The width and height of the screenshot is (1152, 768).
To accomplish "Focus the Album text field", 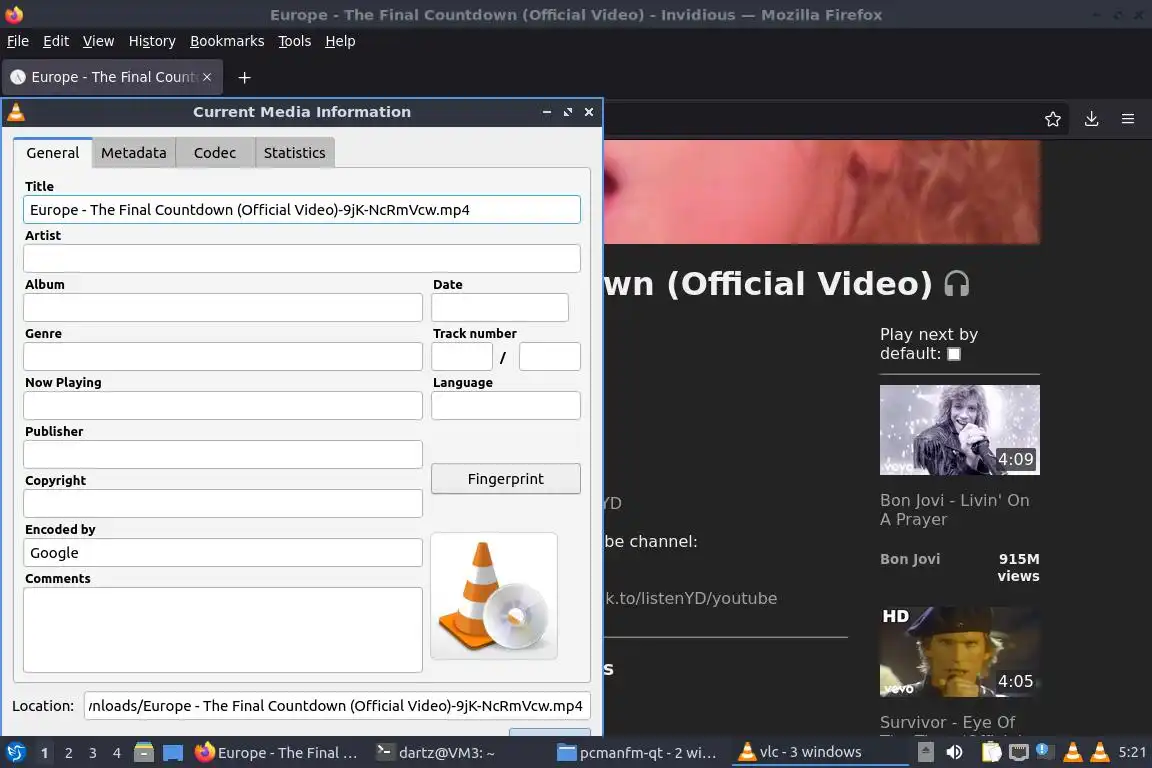I will pyautogui.click(x=223, y=307).
